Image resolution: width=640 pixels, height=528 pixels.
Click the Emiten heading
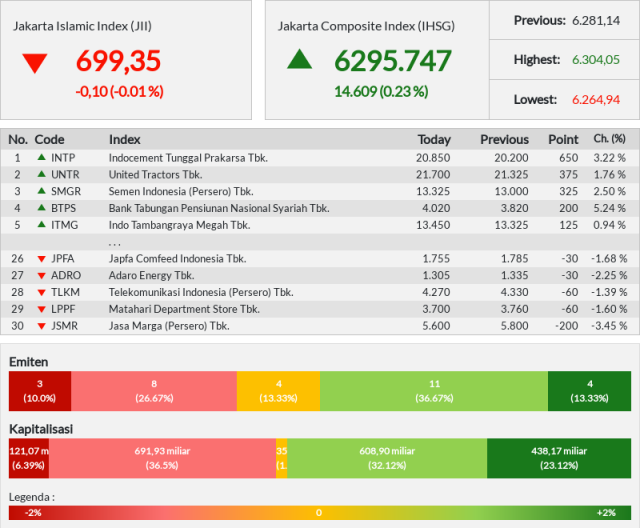point(29,362)
